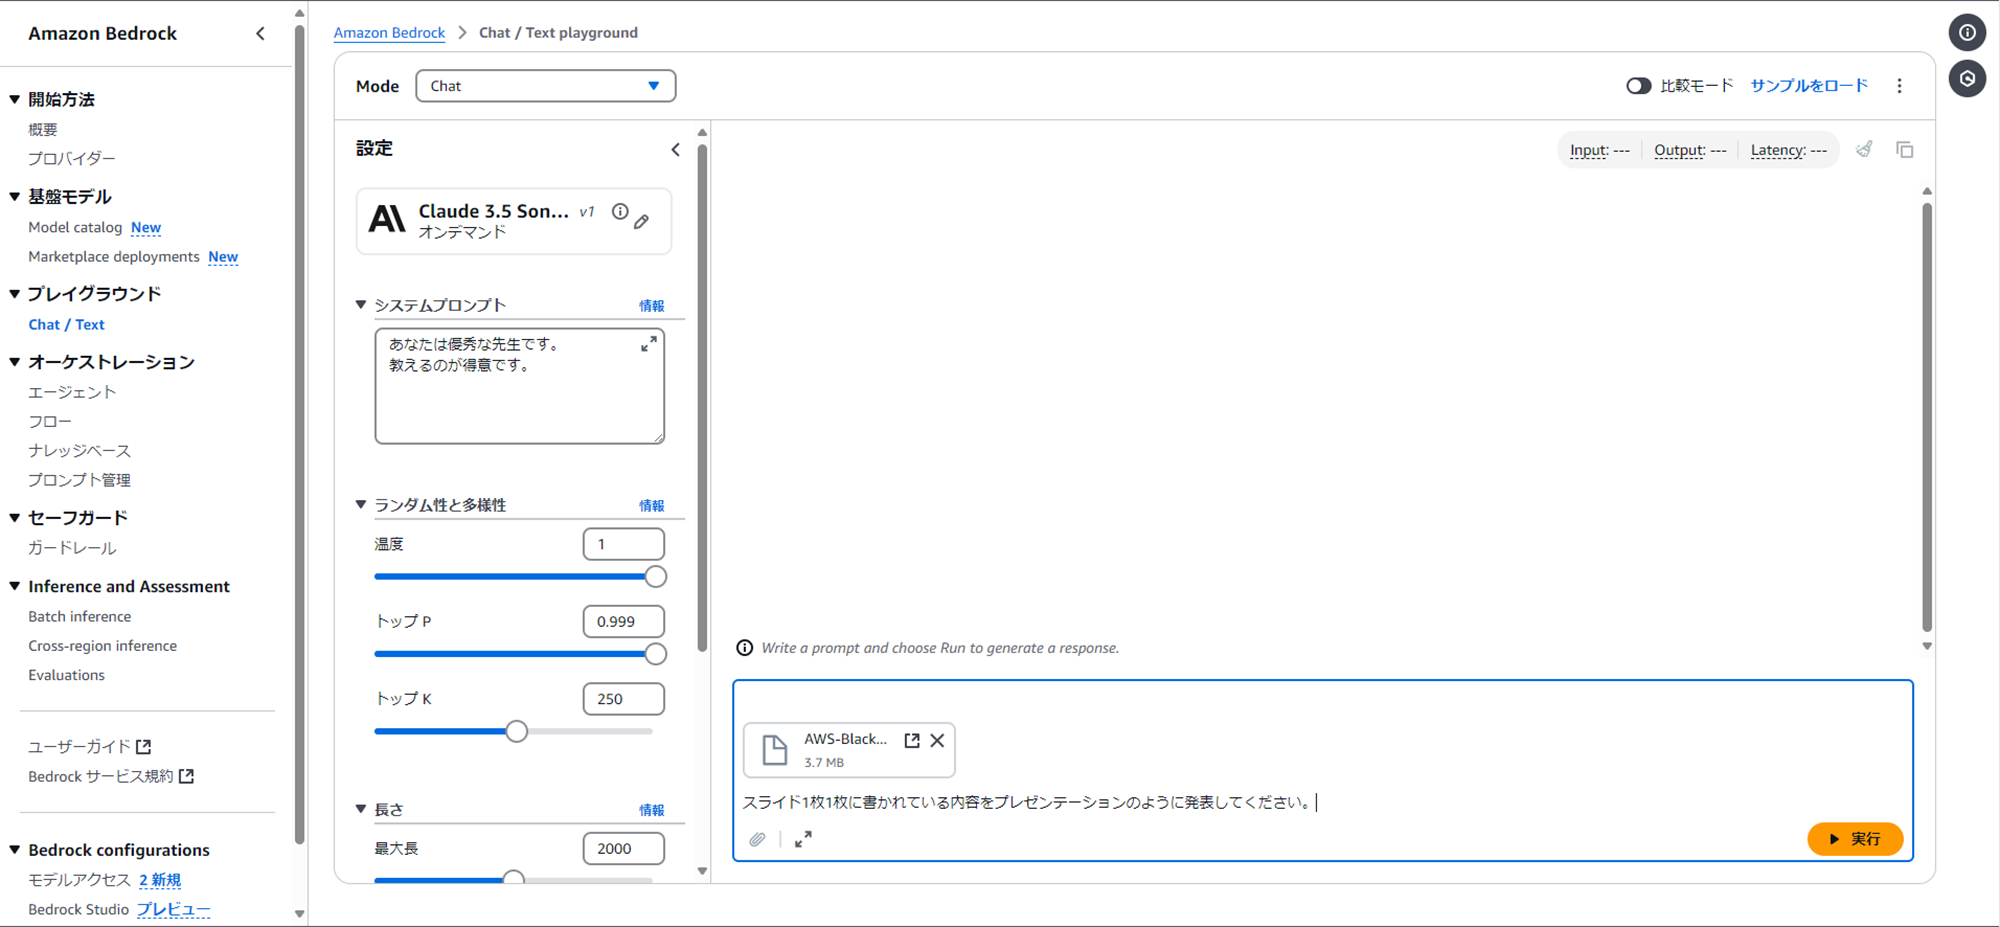The width and height of the screenshot is (2000, 927).
Task: Click Amazon Bedrock breadcrumb link
Action: (x=389, y=32)
